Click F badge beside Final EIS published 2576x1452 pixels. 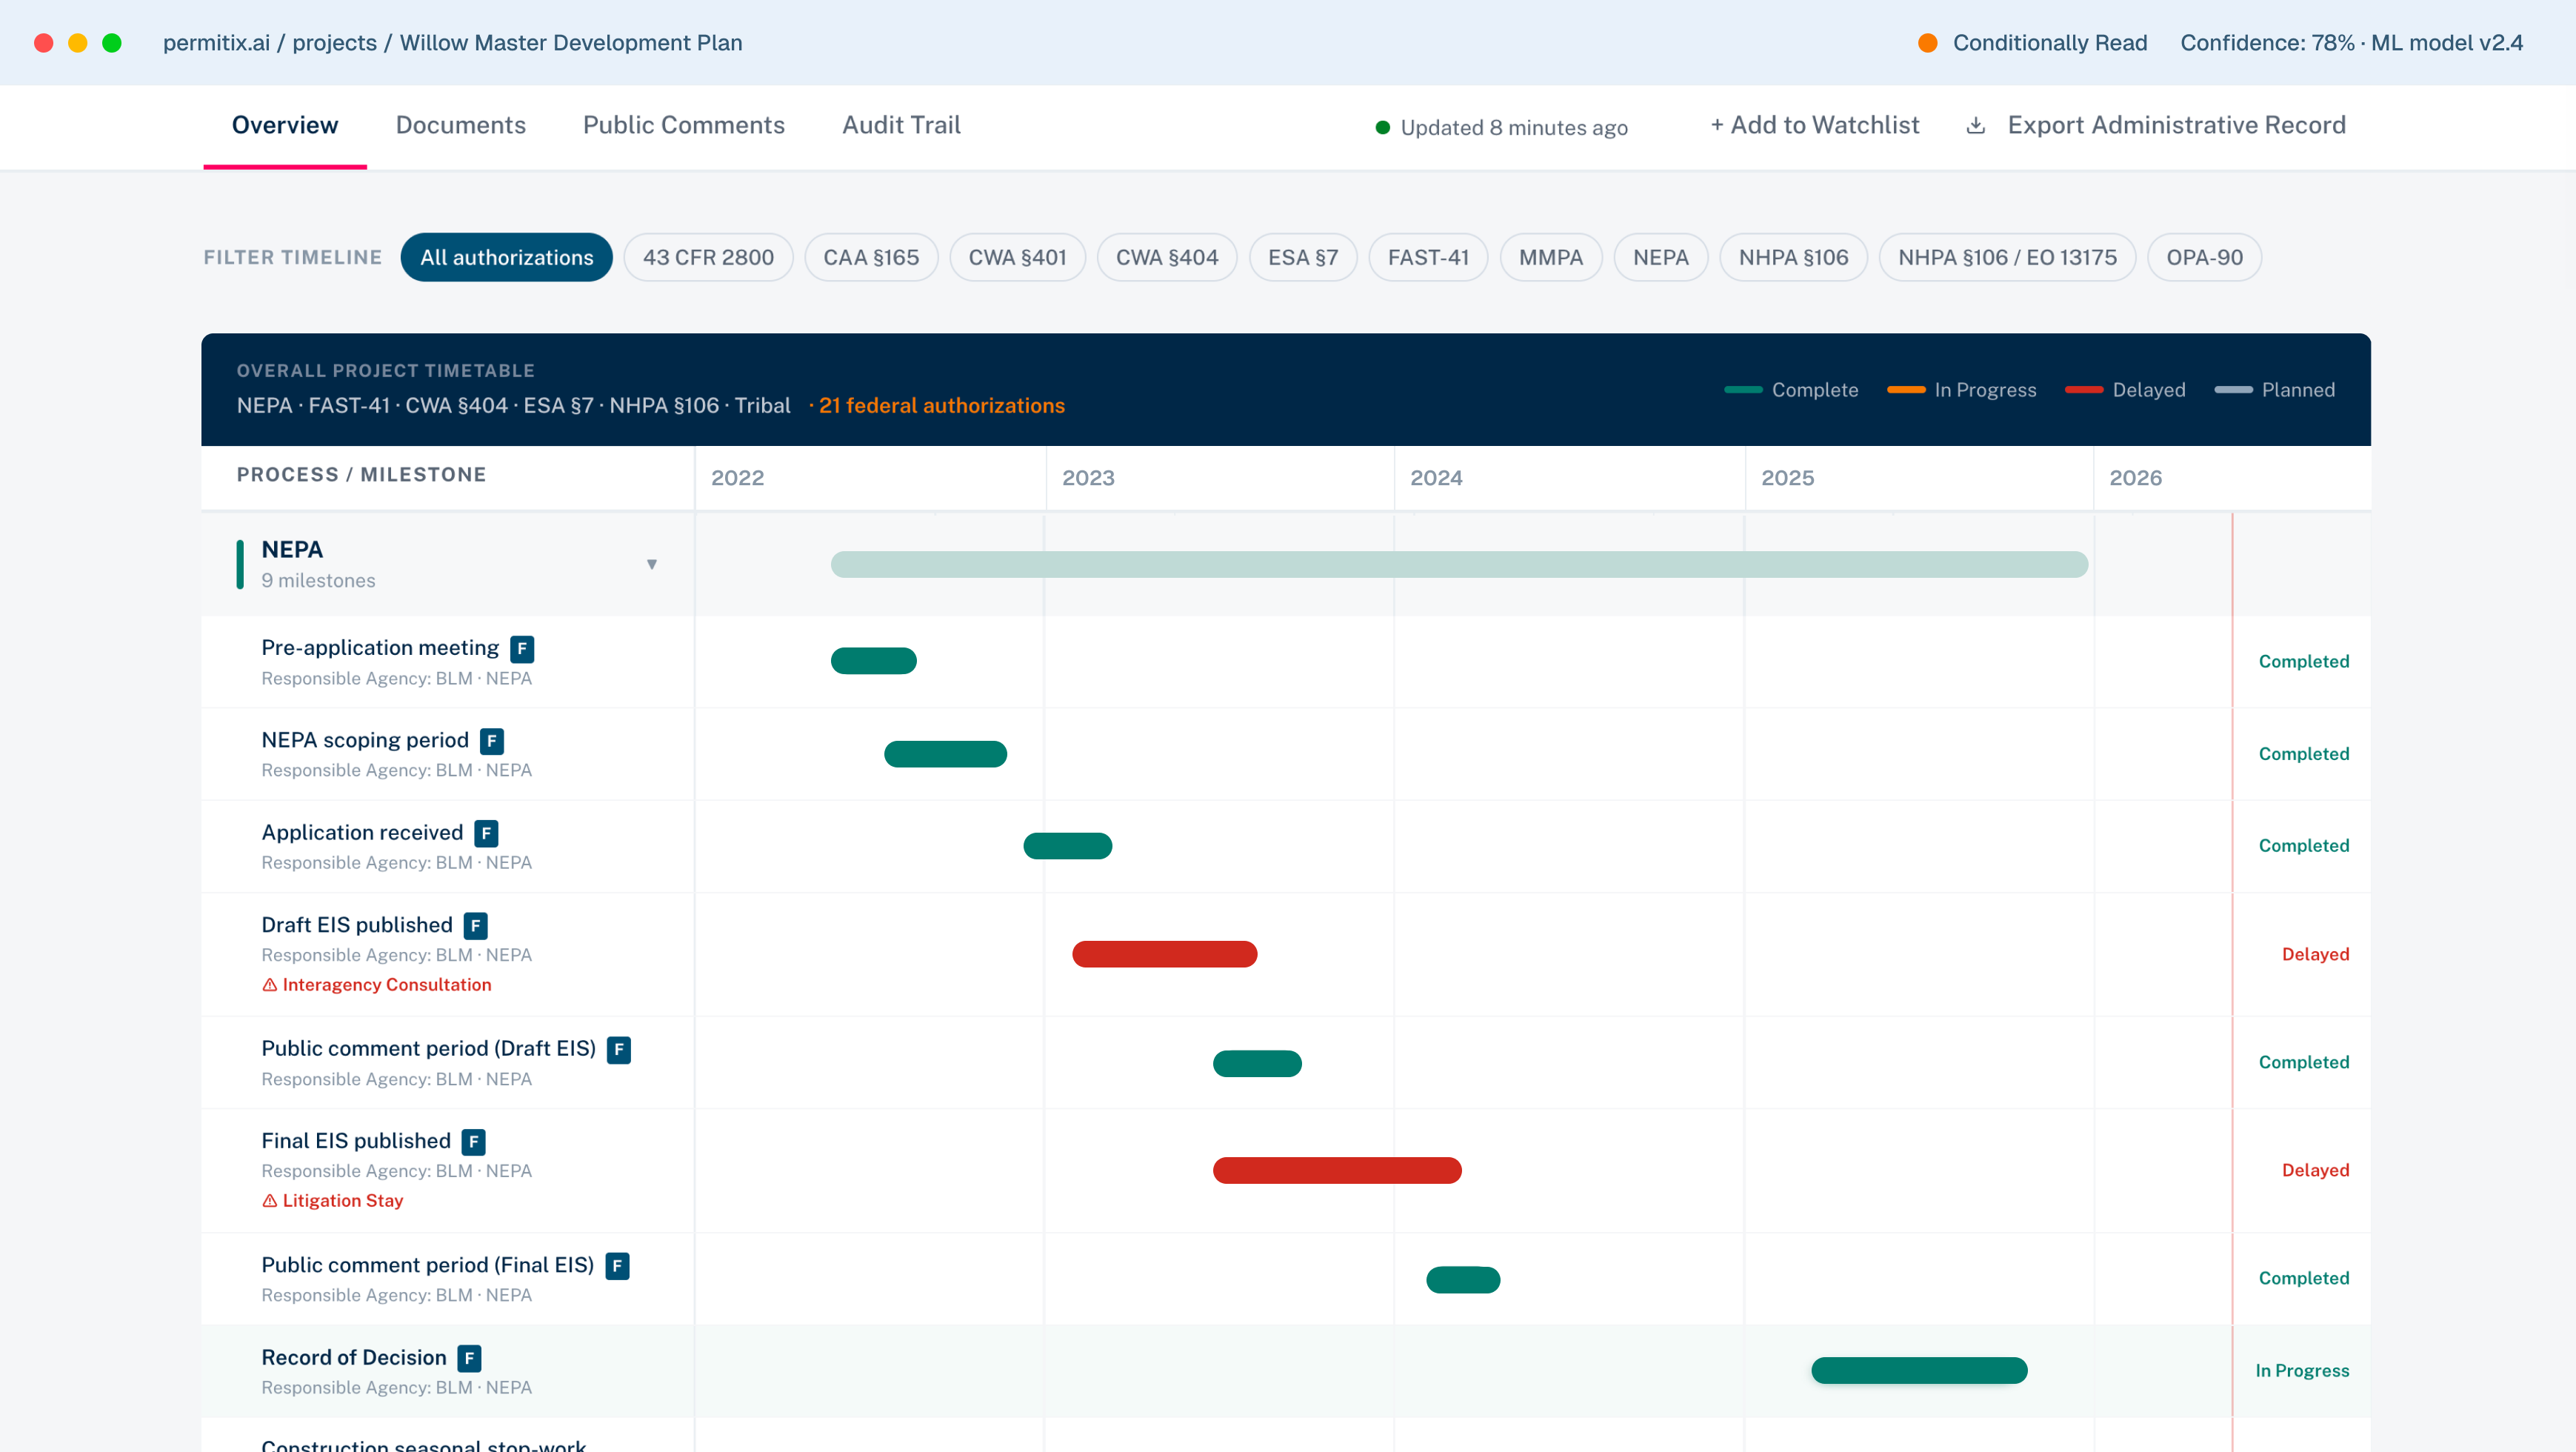pos(474,1141)
